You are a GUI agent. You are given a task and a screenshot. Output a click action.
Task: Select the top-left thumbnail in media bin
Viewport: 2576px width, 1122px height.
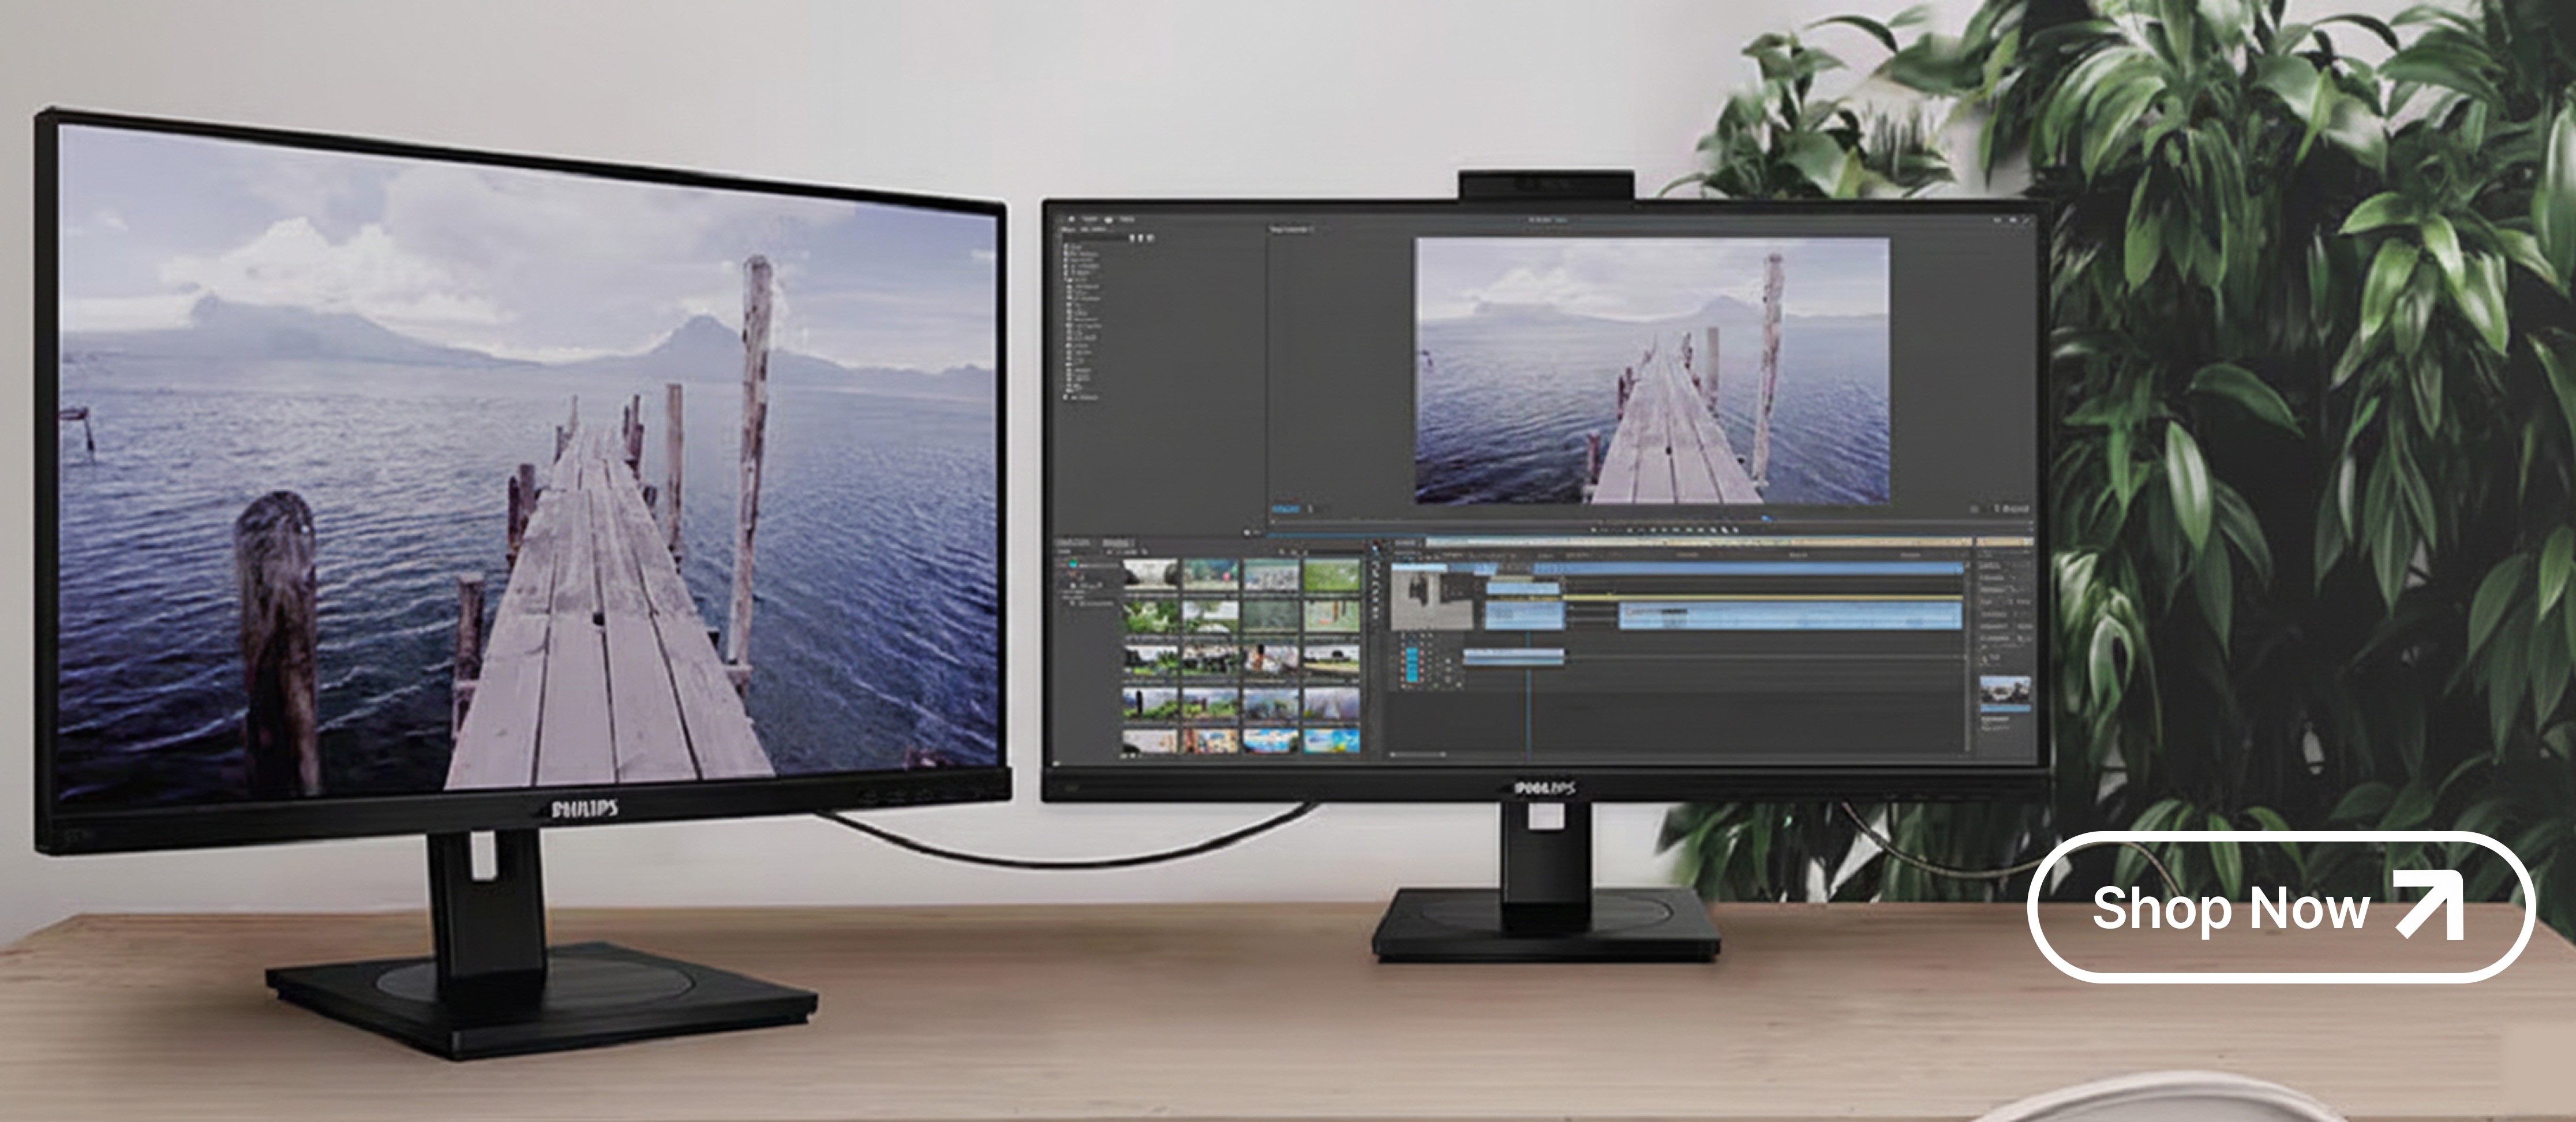pos(1150,573)
